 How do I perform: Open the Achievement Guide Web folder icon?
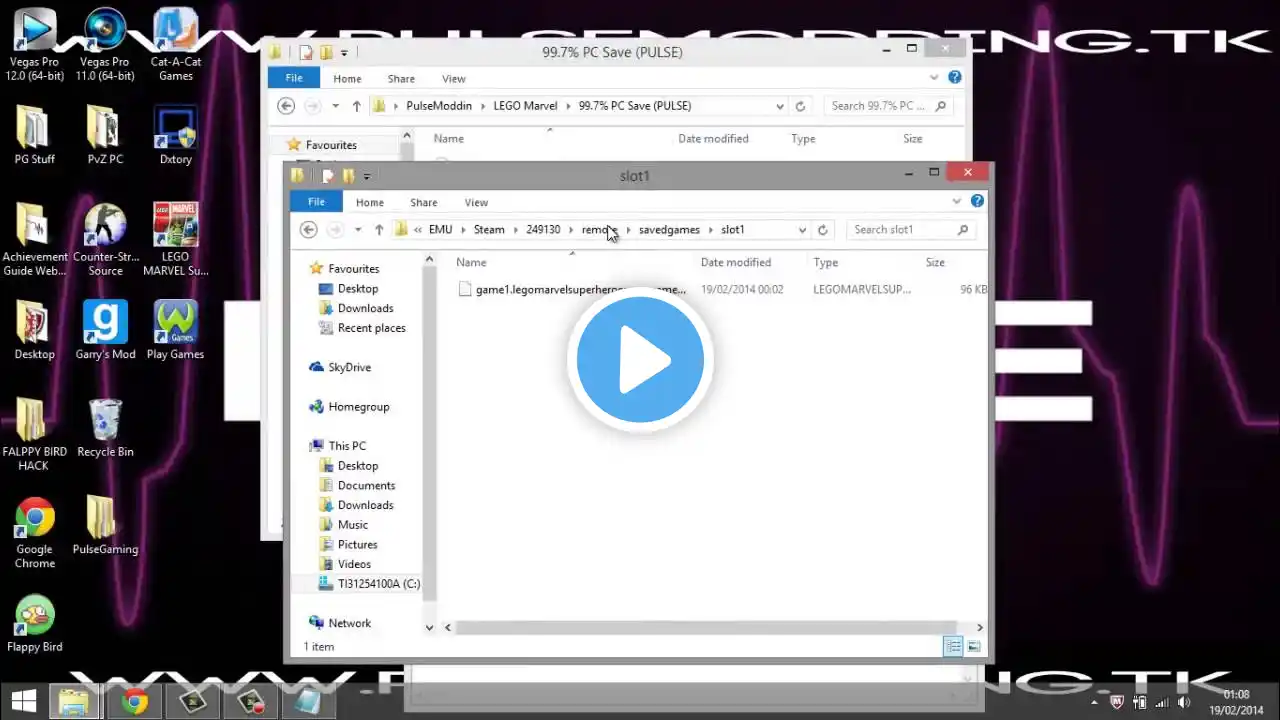tap(34, 240)
